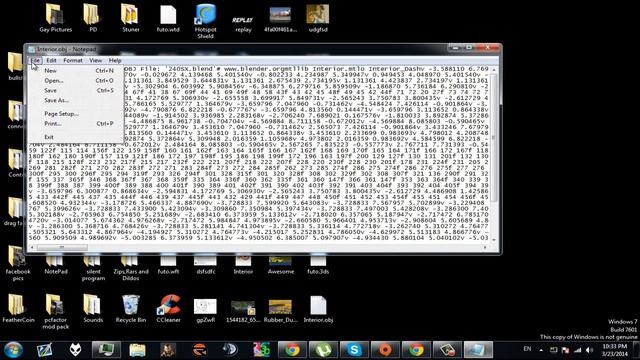Select the udgfsd image icon
The image size is (640, 360).
318,18
